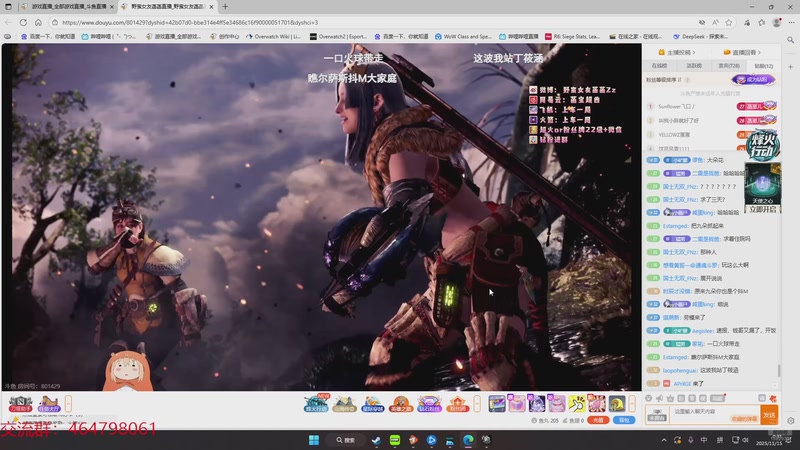Image resolution: width=800 pixels, height=450 pixels.
Task: Close the 游戏直播 browser tab
Action: pos(112,7)
